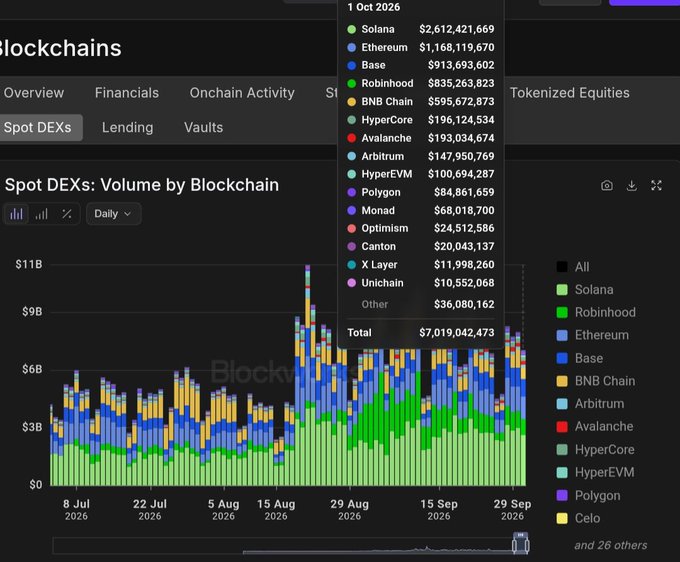Toggle Avalanche series in legend

coord(595,427)
